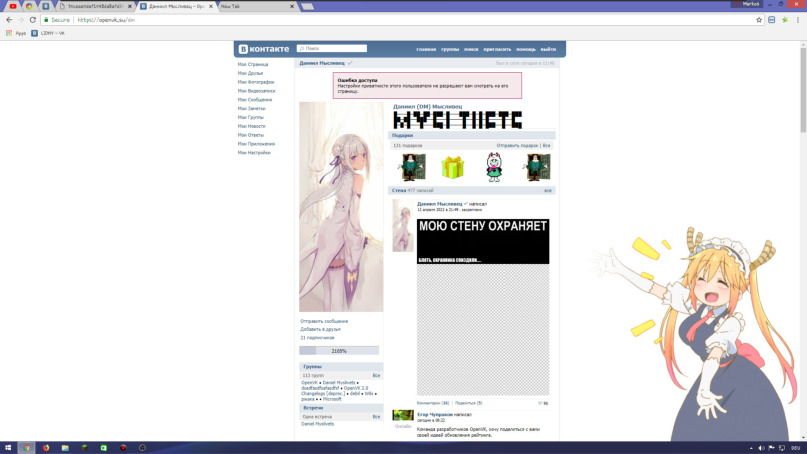The height and width of the screenshot is (454, 807).
Task: Open группы in header menu
Action: coord(450,49)
